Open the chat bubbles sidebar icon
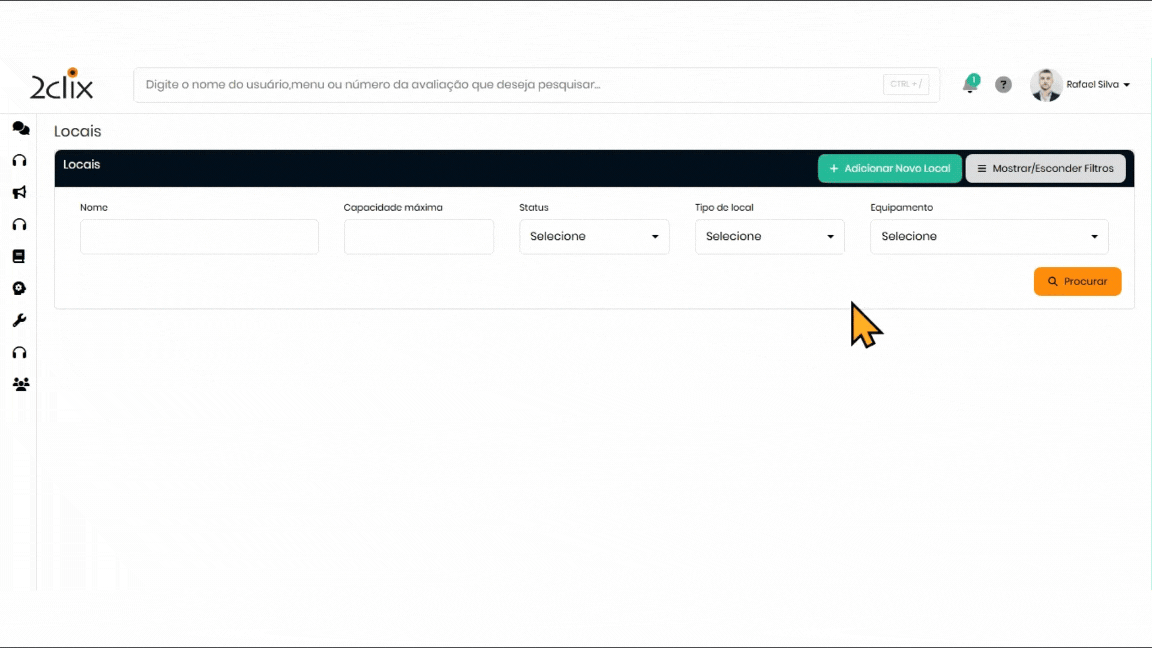This screenshot has width=1152, height=648. click(20, 128)
